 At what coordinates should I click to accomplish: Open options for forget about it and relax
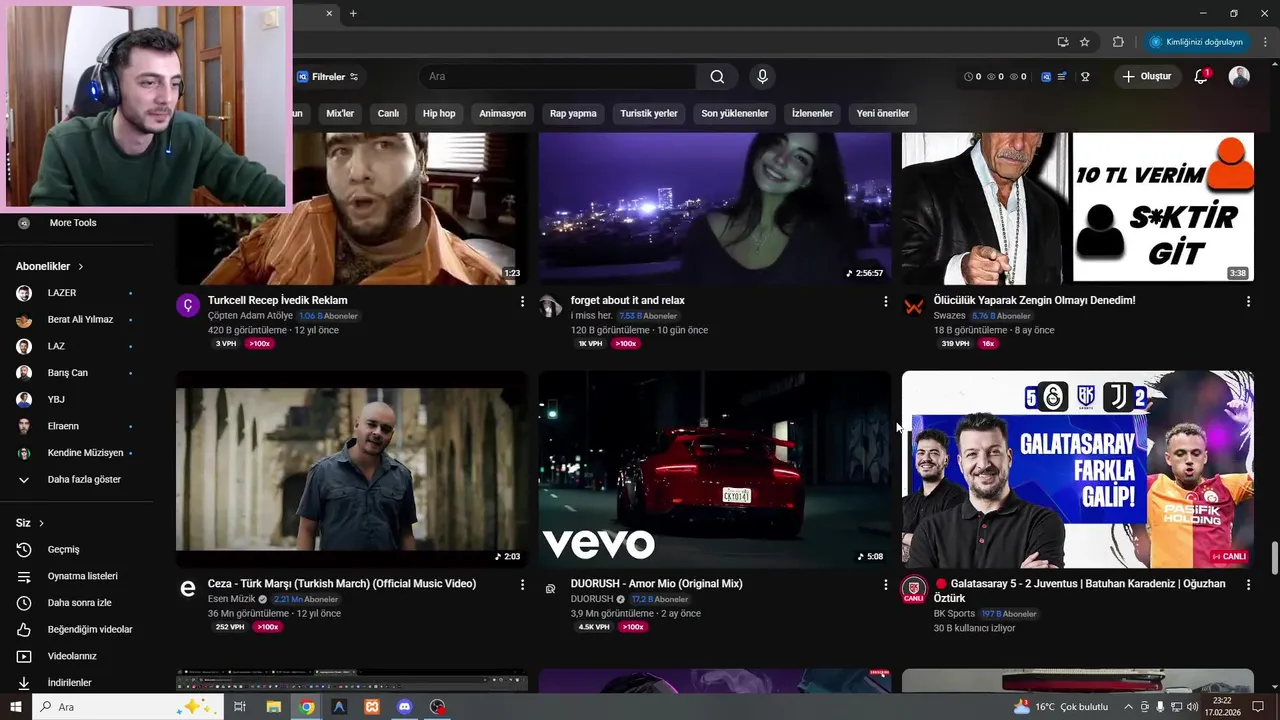click(x=885, y=301)
